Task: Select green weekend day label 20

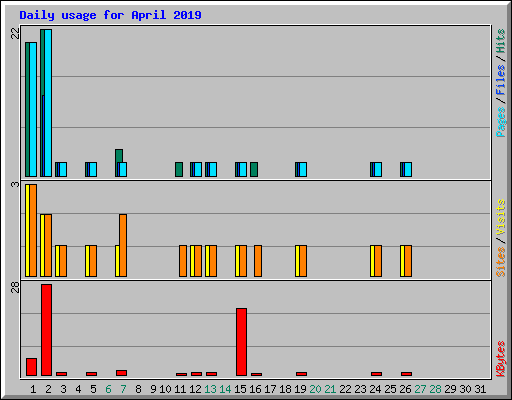Action: pos(315,389)
